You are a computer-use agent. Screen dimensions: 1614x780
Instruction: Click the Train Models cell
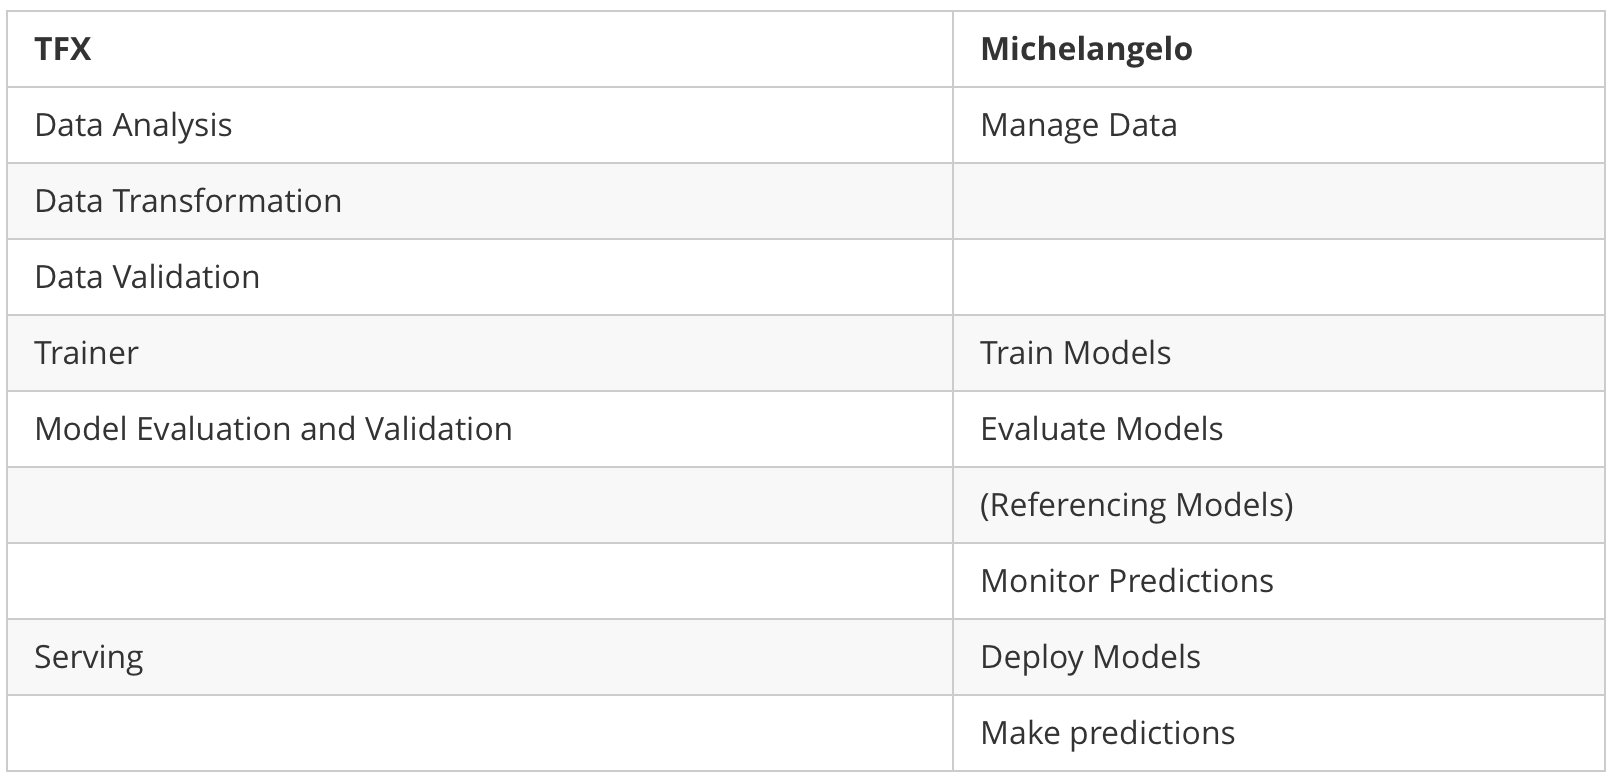[1075, 353]
